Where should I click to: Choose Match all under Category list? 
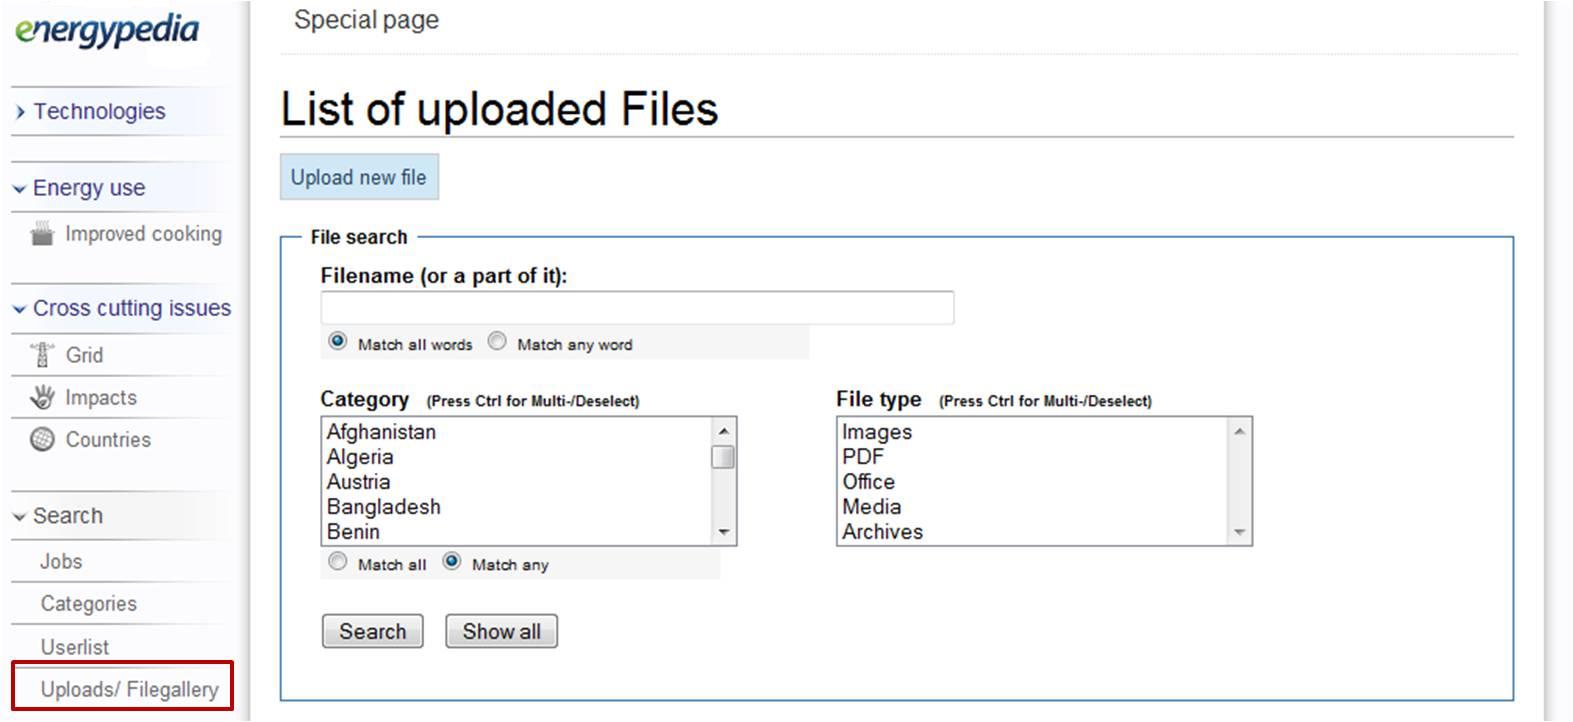(x=338, y=562)
